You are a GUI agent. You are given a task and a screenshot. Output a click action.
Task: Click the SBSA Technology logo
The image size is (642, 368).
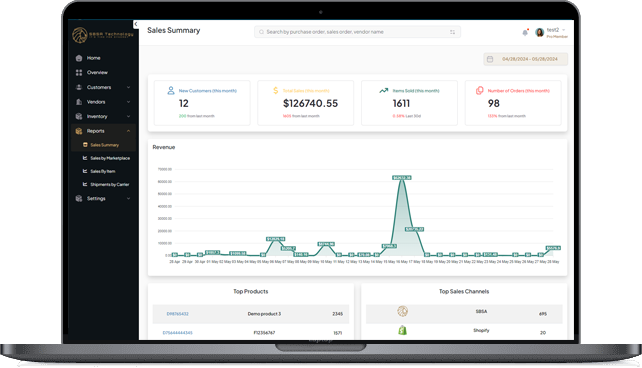click(x=103, y=35)
